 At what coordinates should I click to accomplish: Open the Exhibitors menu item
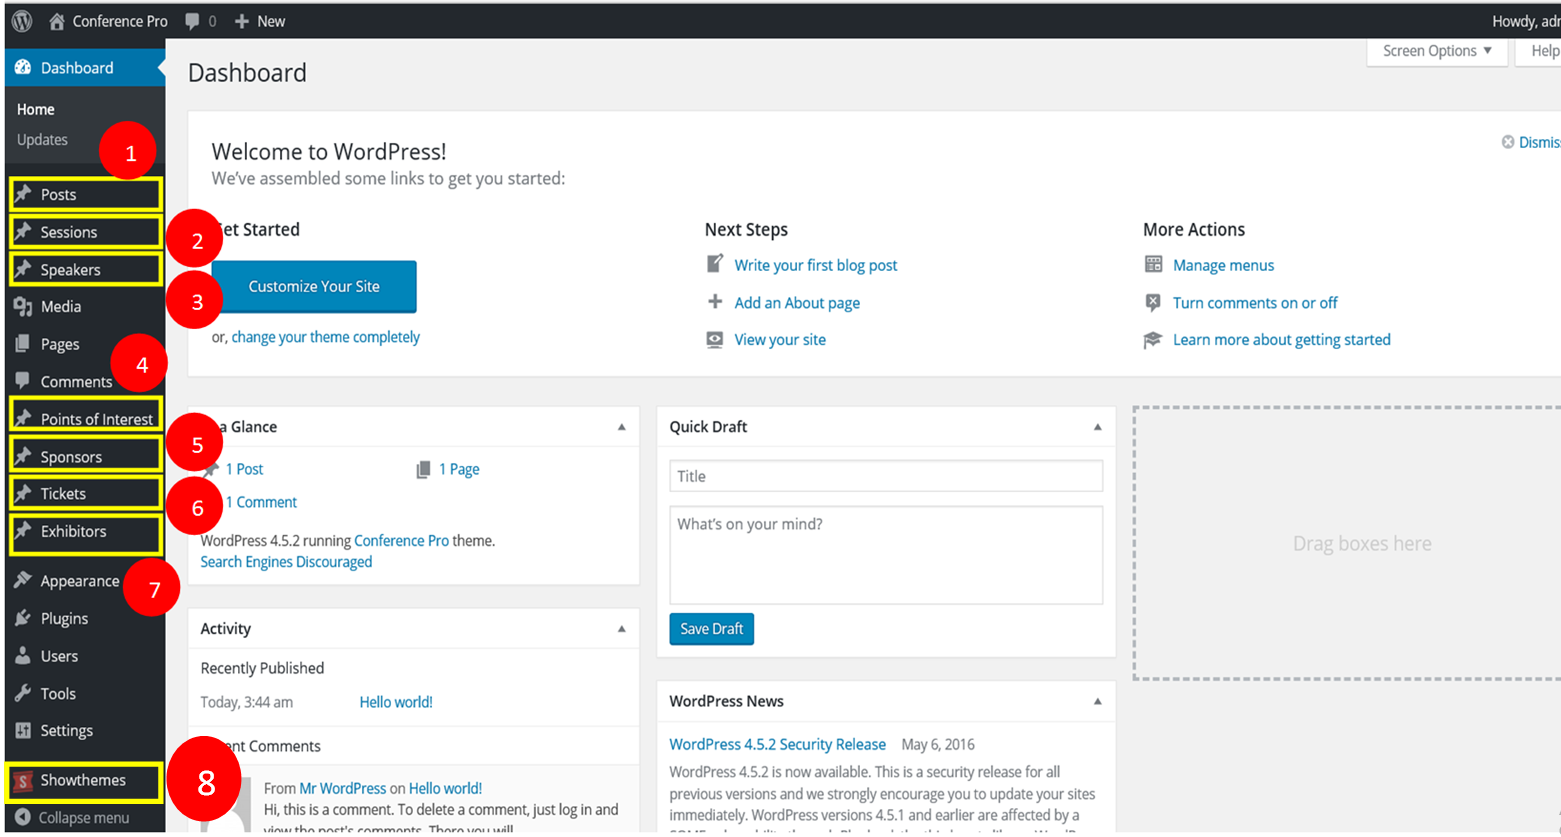(85, 534)
